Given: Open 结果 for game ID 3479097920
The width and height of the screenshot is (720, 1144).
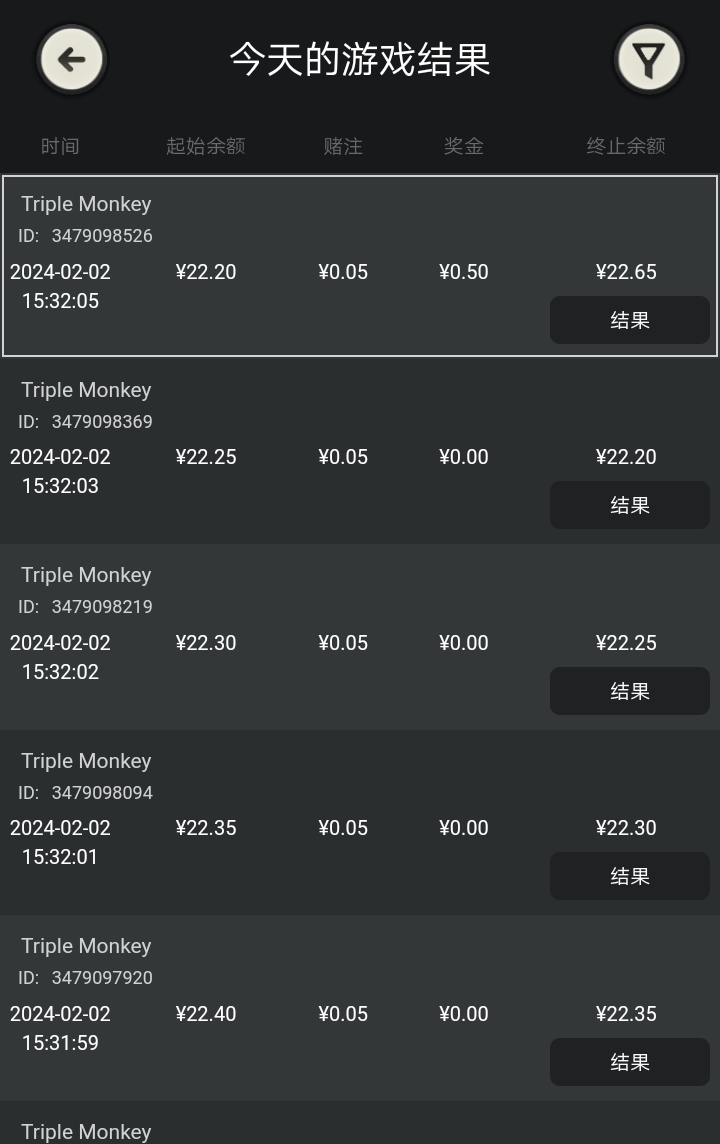Looking at the screenshot, I should point(630,1062).
